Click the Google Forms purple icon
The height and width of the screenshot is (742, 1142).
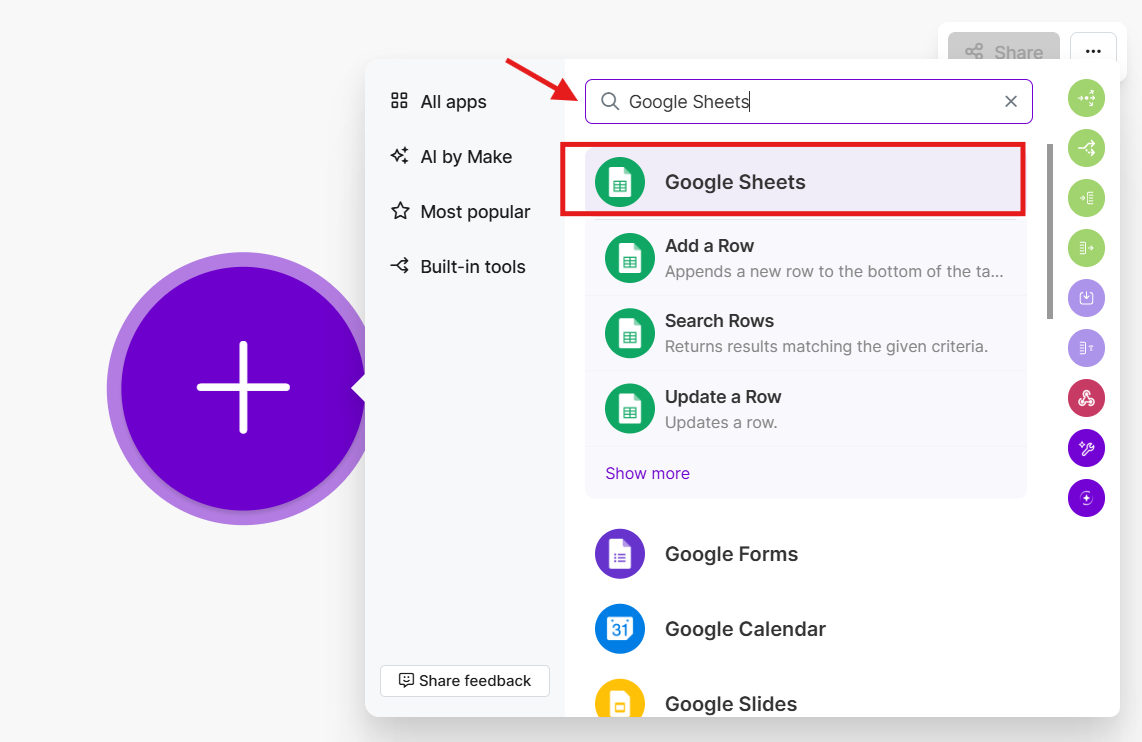[x=620, y=554]
